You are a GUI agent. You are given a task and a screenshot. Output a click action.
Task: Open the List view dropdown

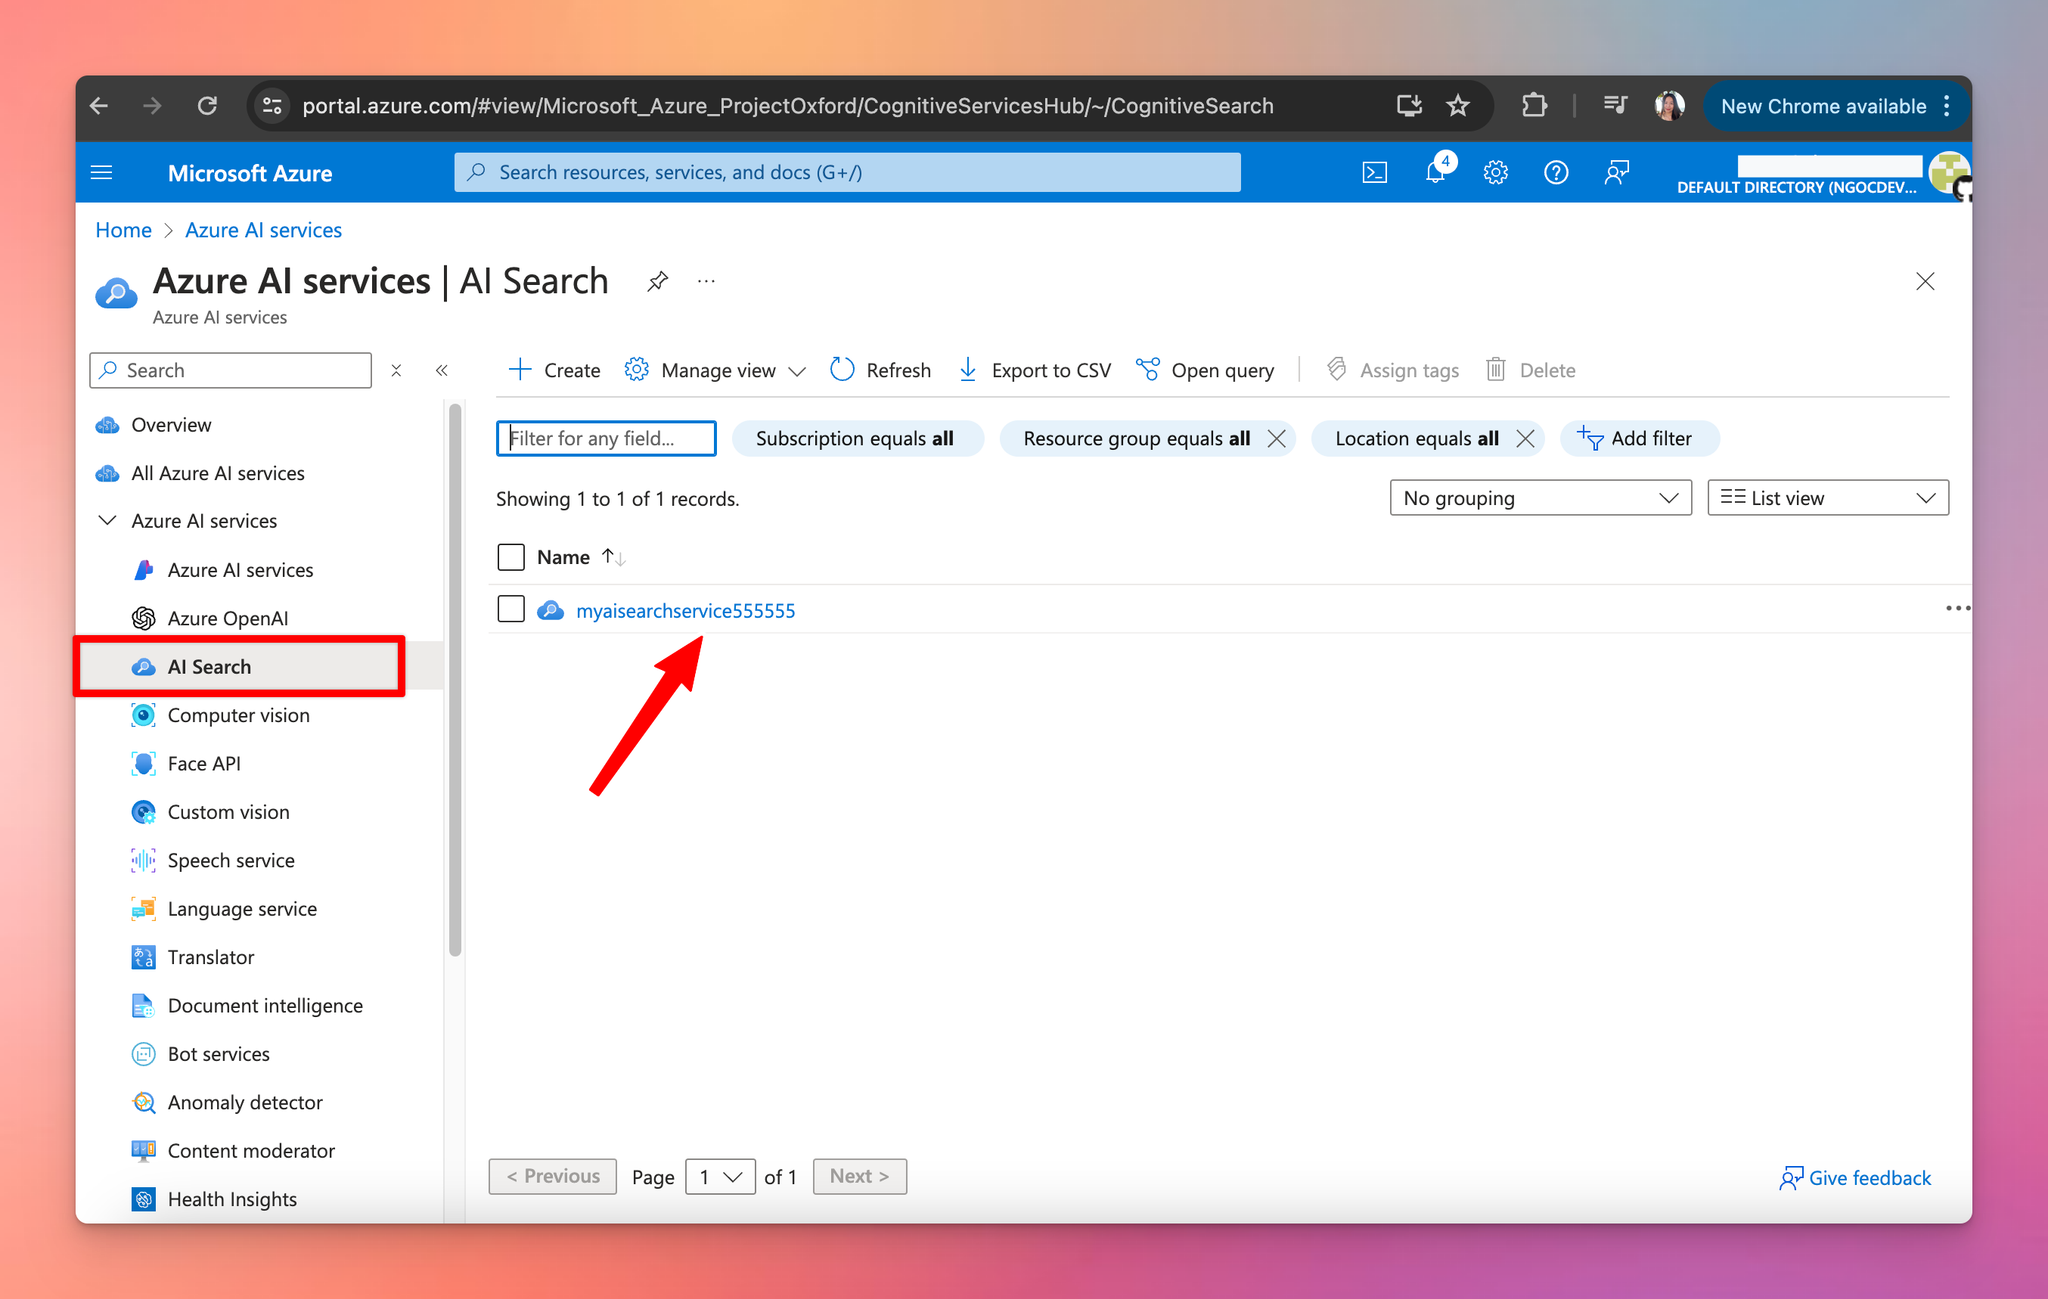(1828, 498)
